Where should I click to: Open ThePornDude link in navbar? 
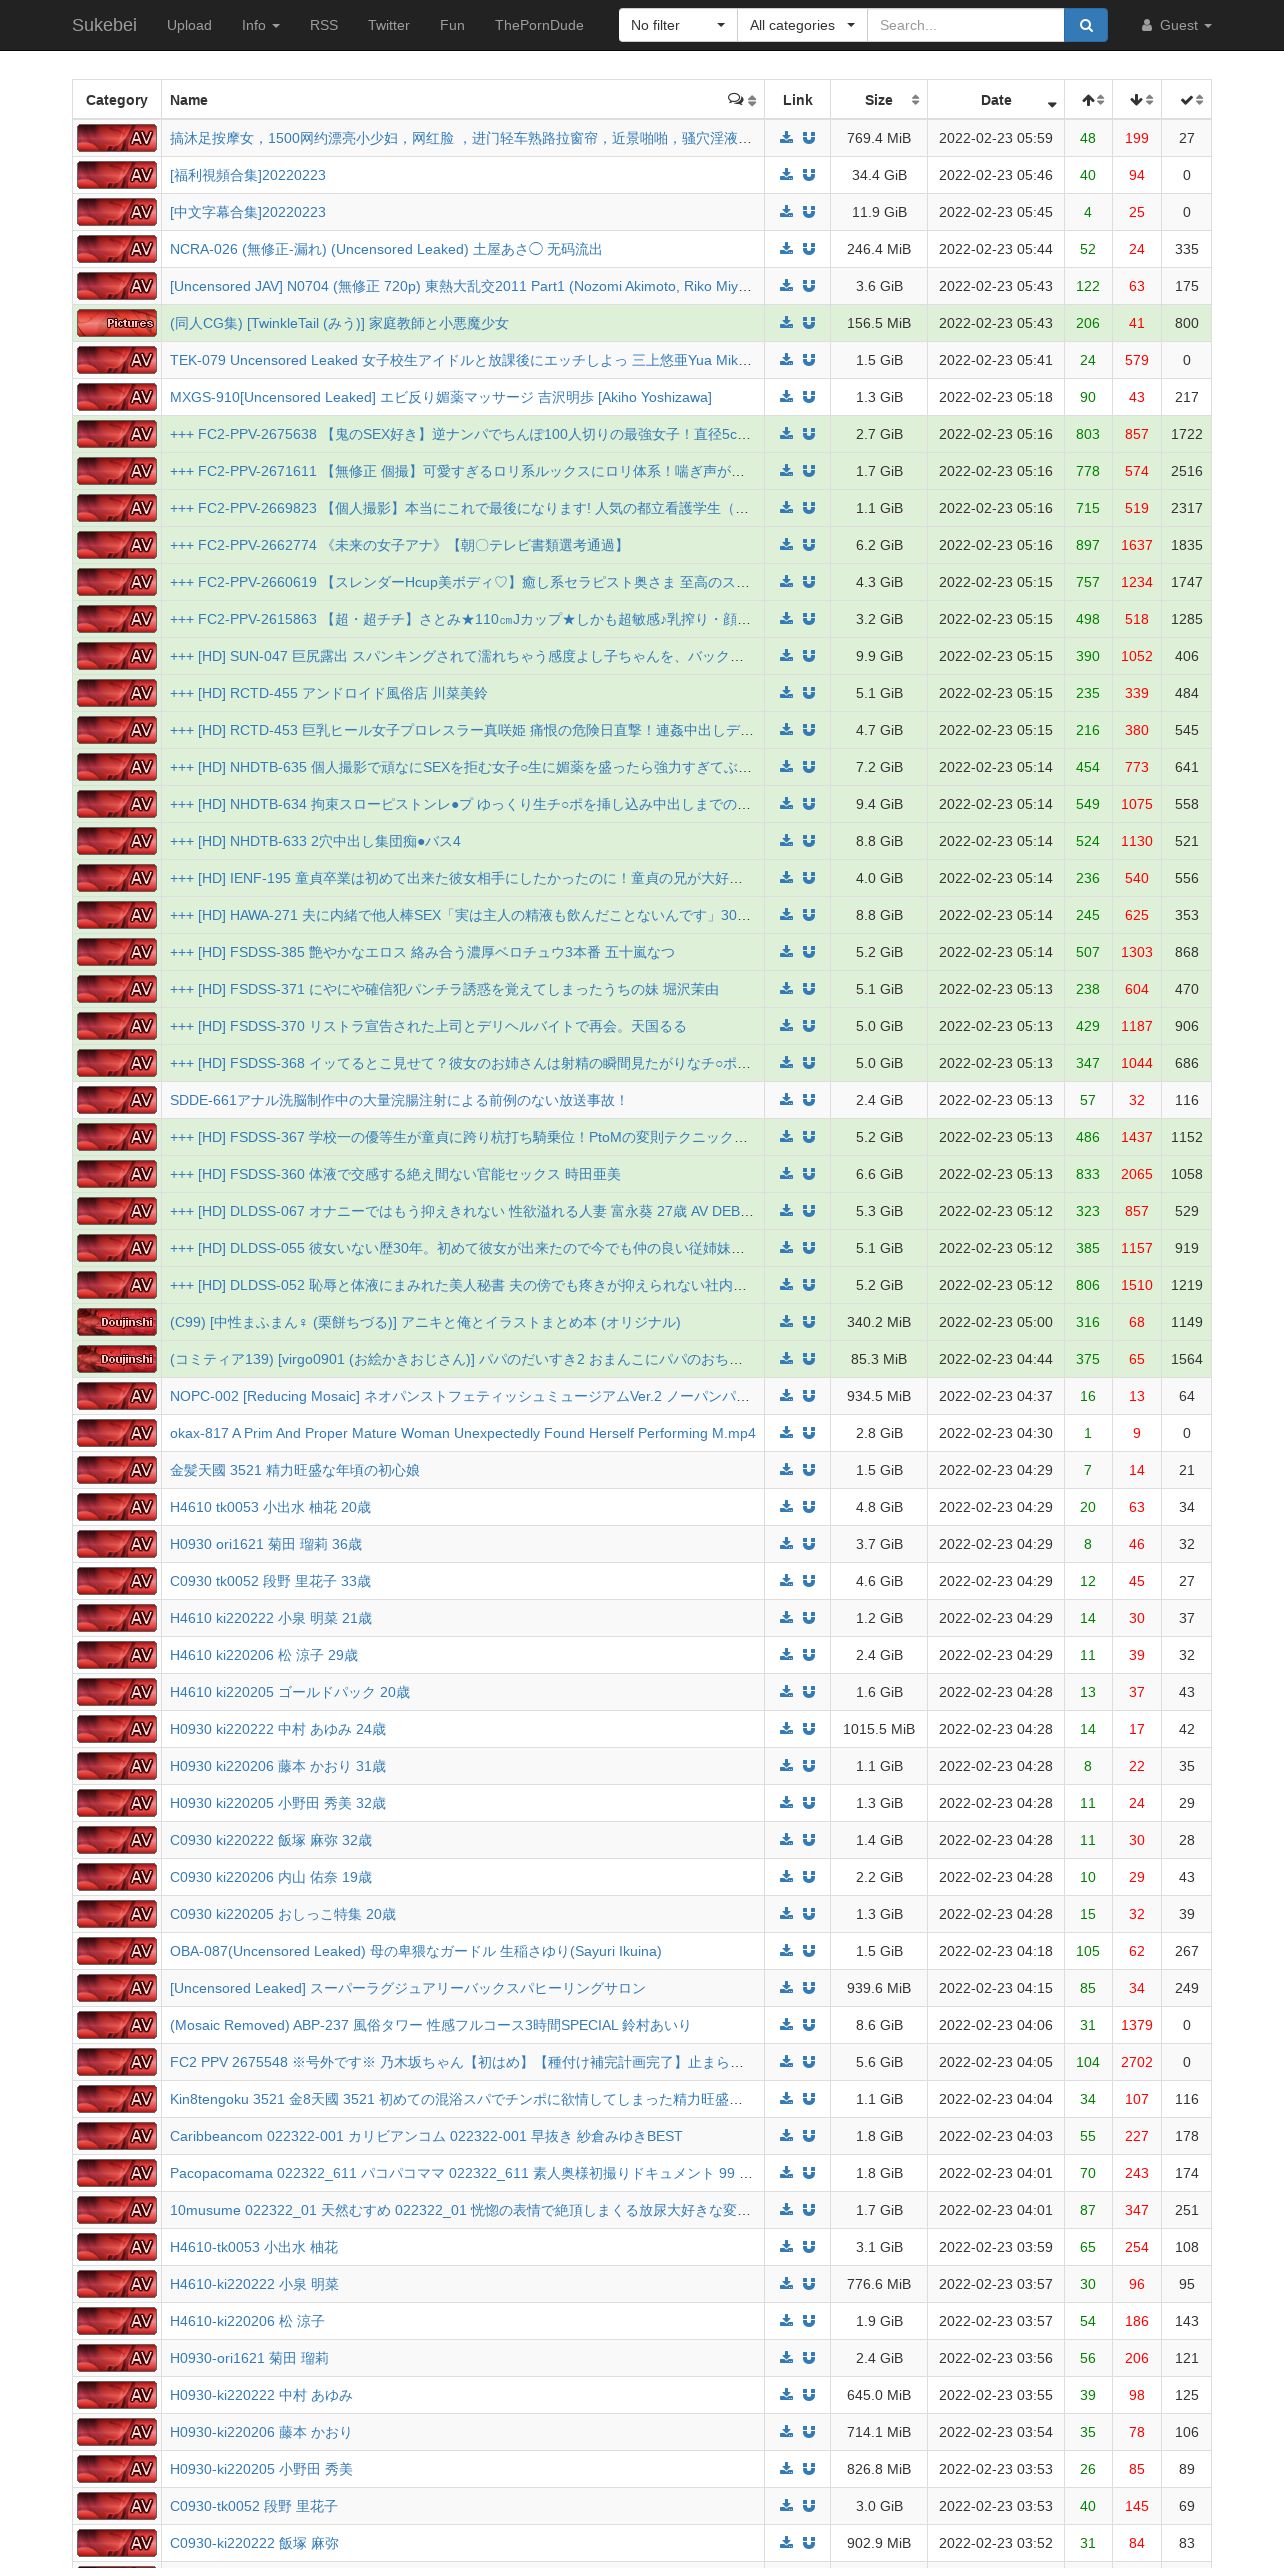click(x=539, y=25)
